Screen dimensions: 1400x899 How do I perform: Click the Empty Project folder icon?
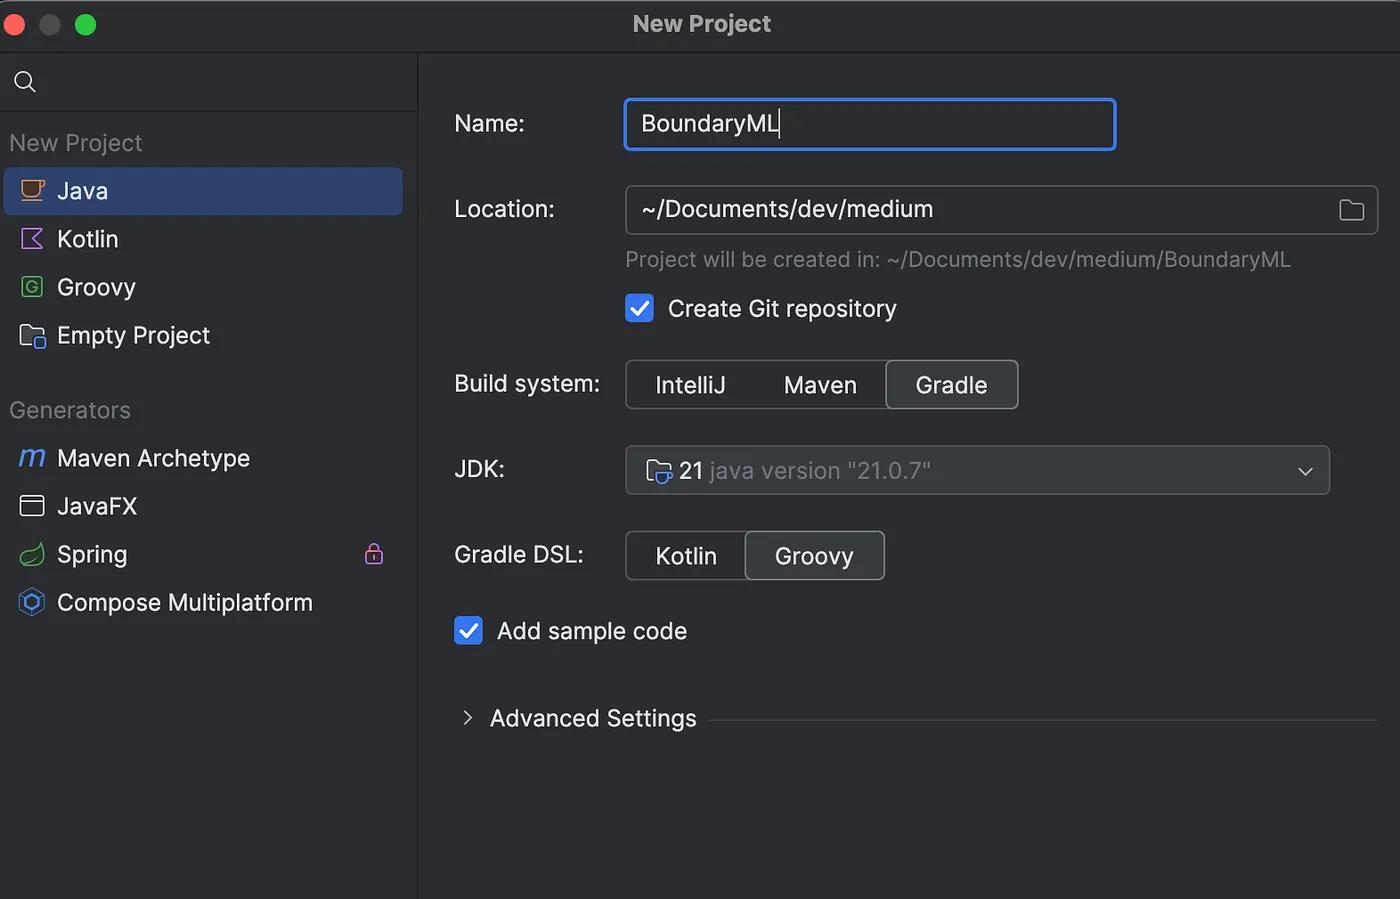click(33, 336)
